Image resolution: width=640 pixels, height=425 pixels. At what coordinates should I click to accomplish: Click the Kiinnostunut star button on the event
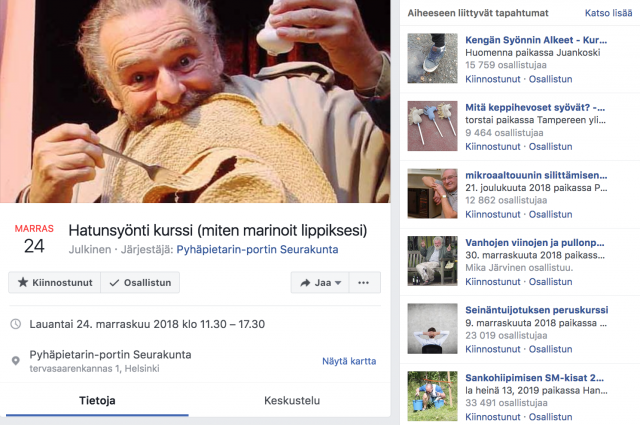point(55,283)
